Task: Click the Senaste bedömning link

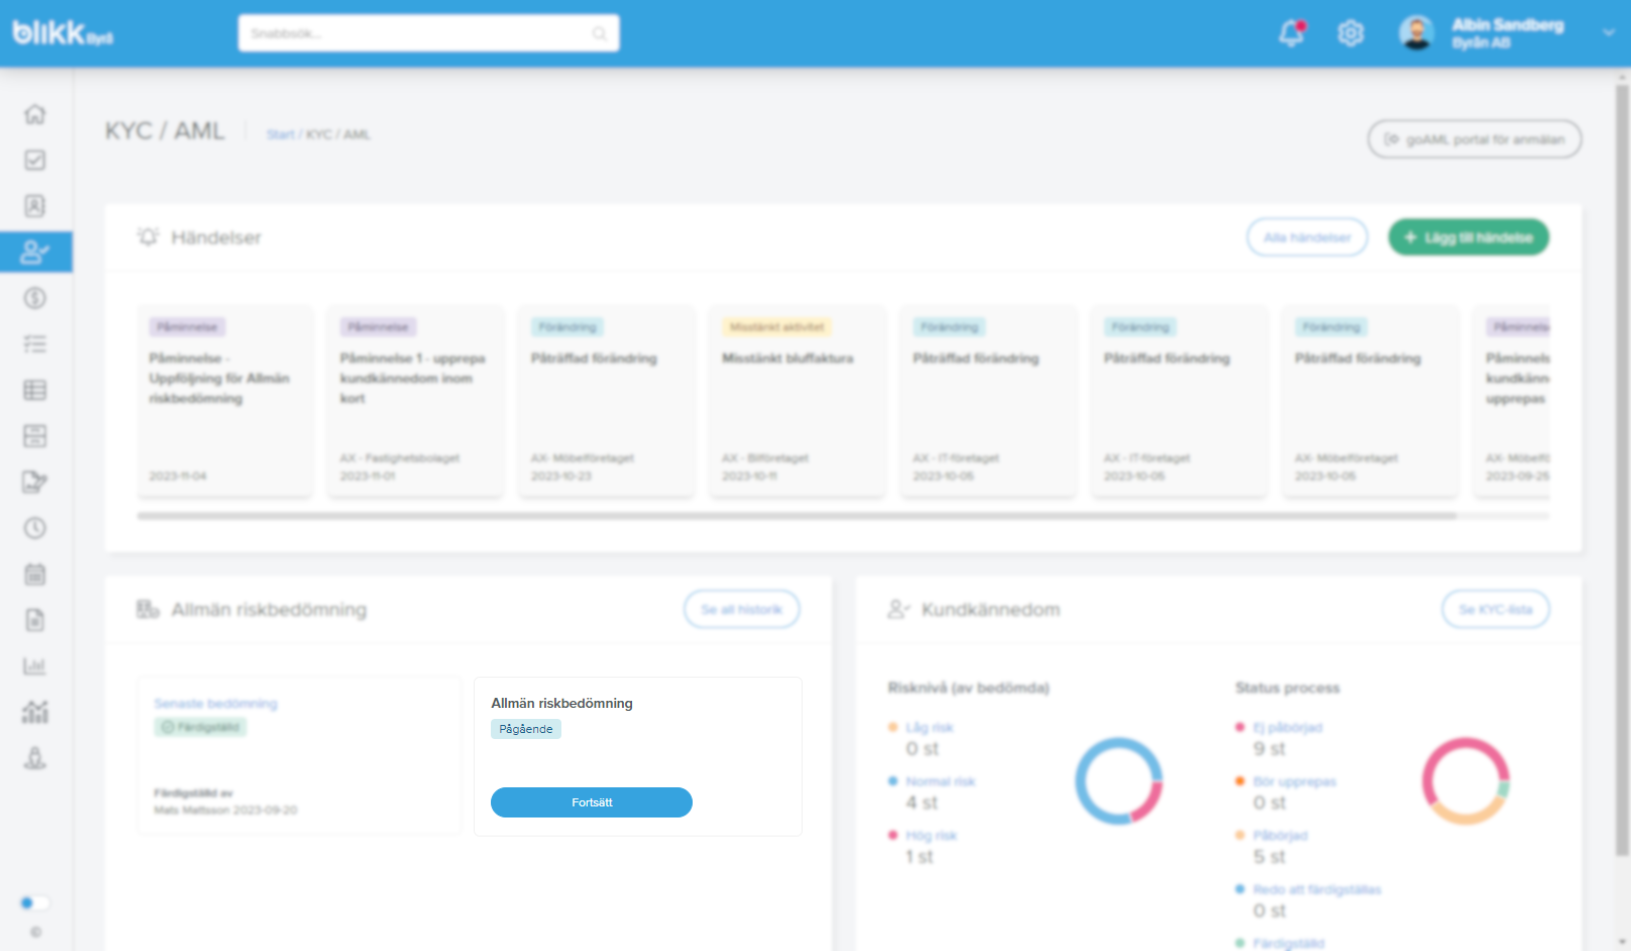Action: (x=215, y=703)
